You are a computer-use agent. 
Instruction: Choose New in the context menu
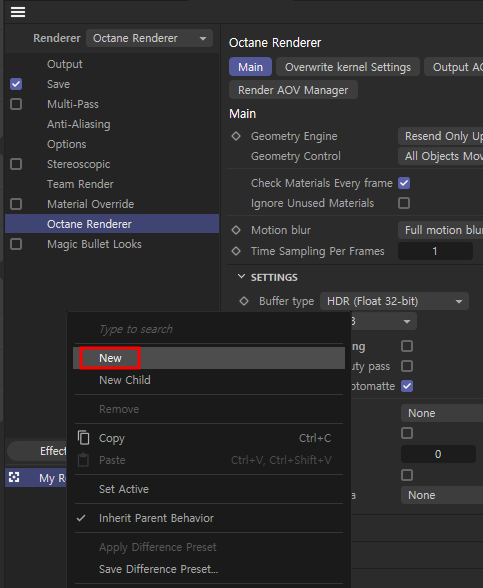pyautogui.click(x=209, y=358)
